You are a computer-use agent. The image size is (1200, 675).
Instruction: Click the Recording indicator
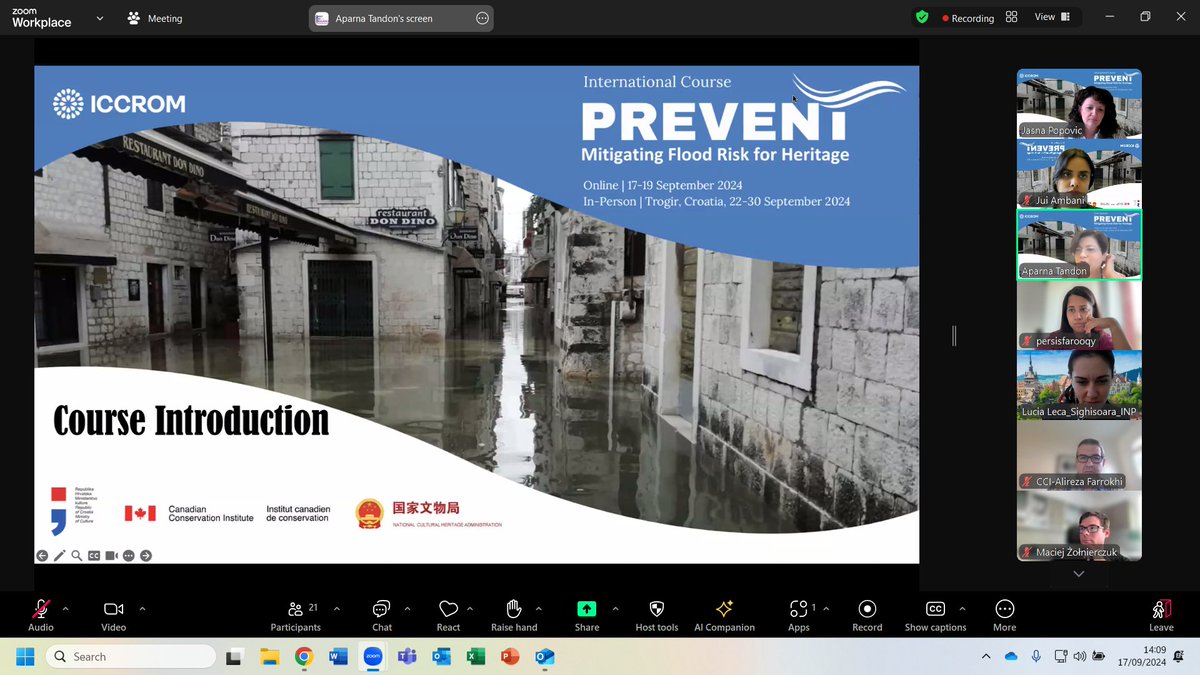(x=968, y=18)
